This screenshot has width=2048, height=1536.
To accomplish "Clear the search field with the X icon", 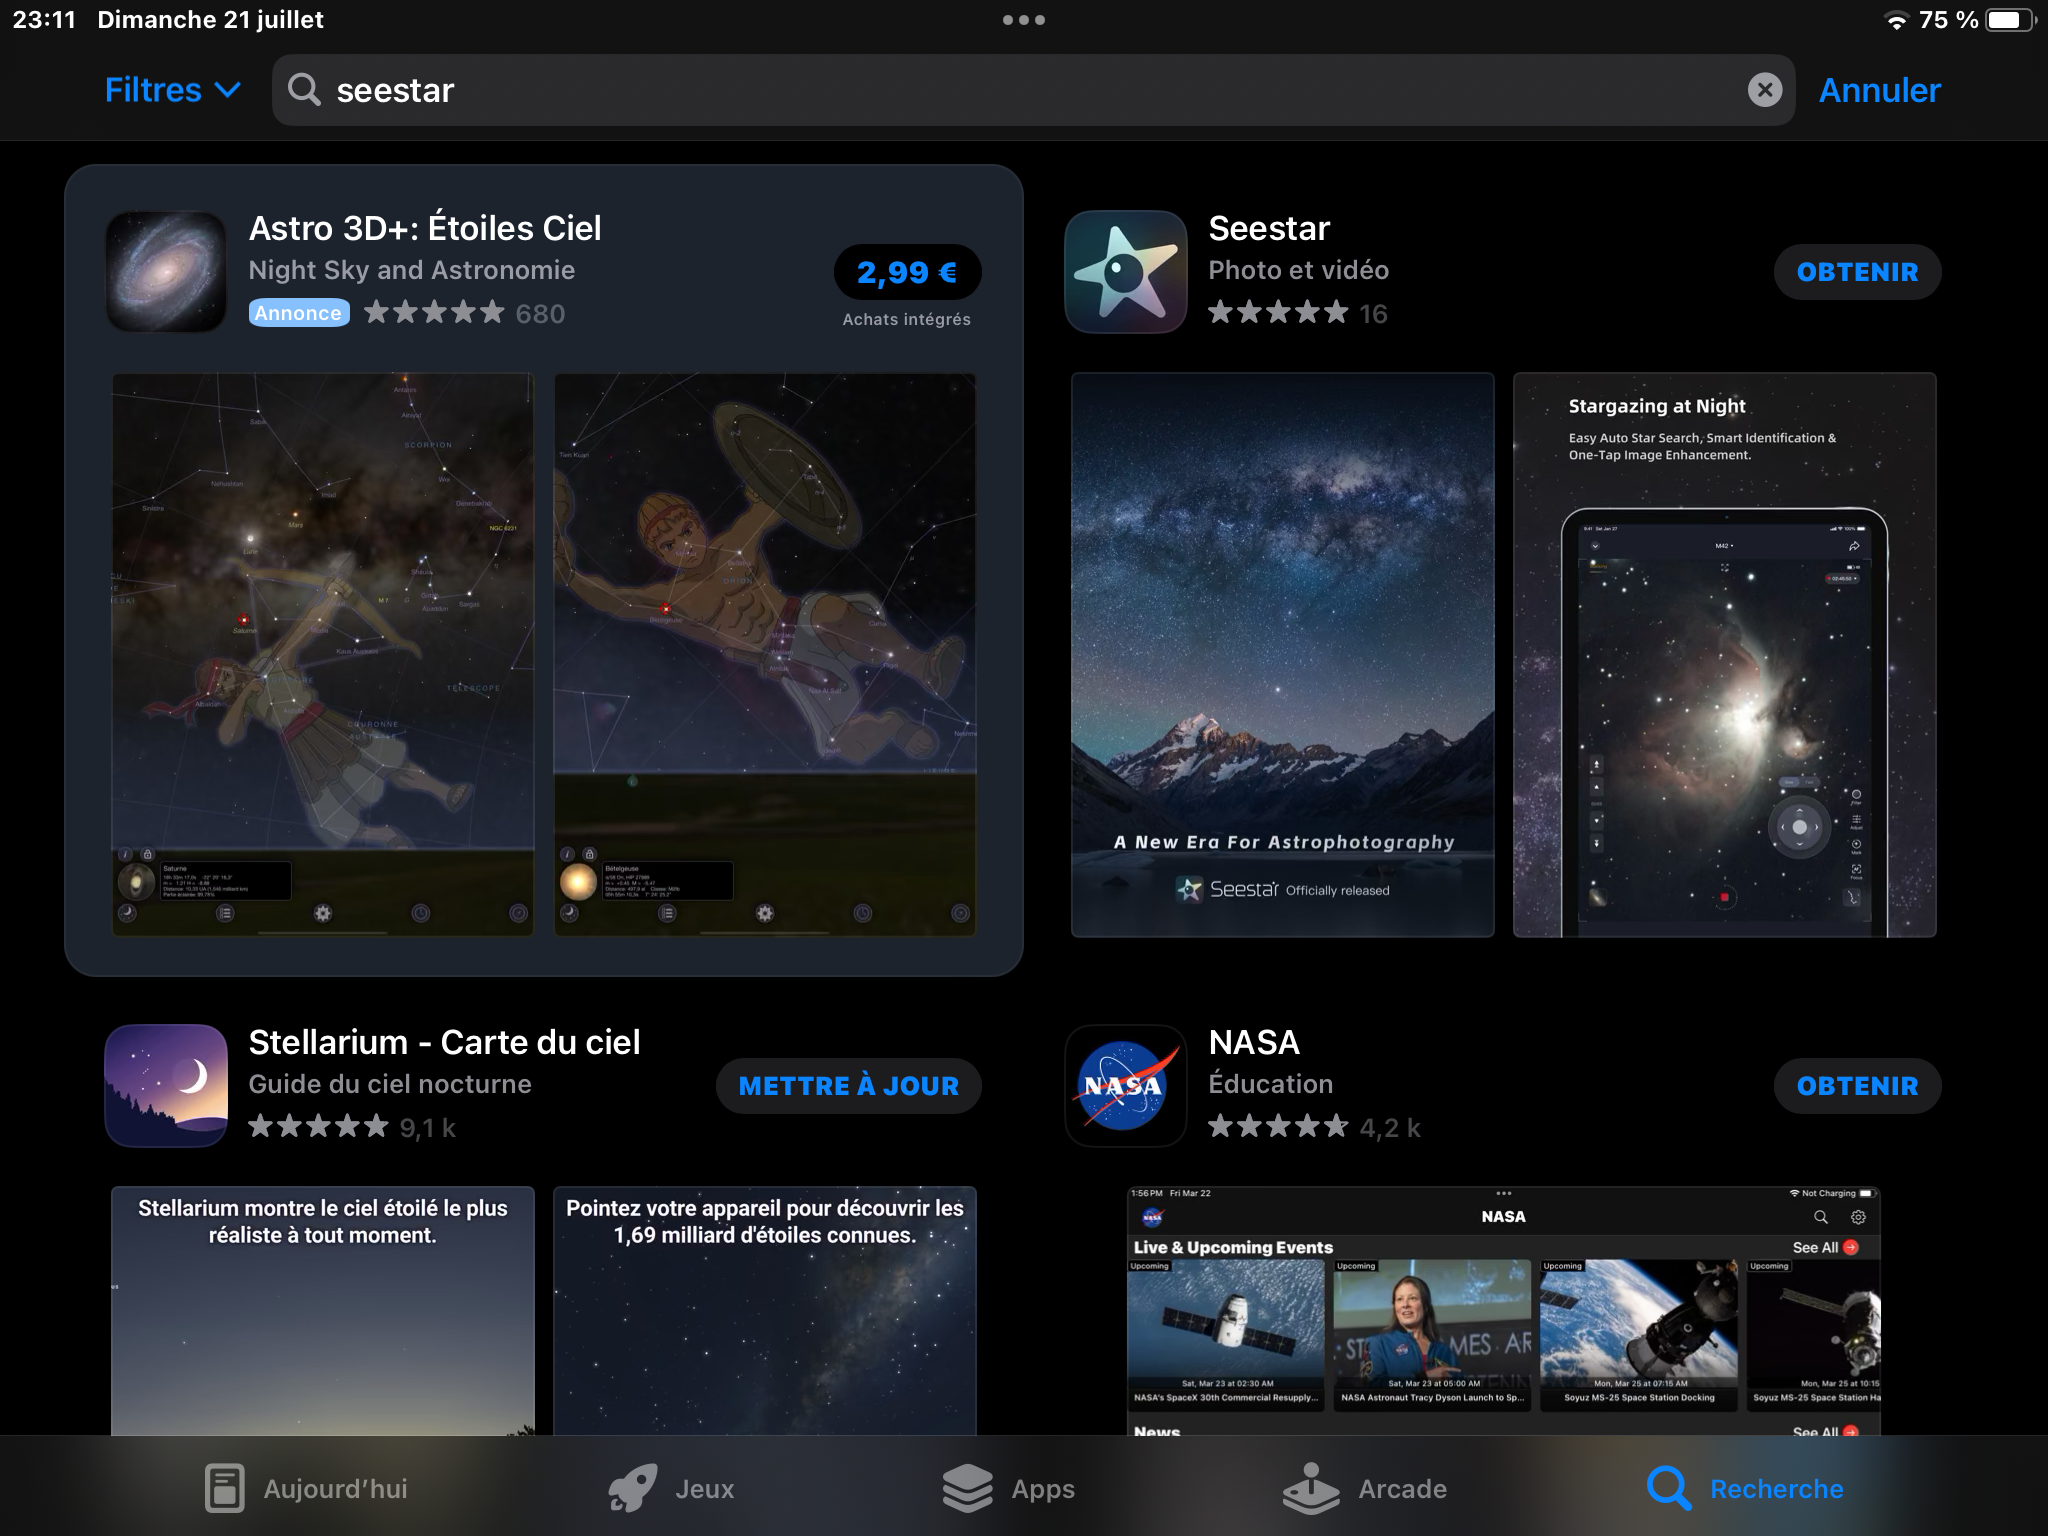I will [1764, 90].
